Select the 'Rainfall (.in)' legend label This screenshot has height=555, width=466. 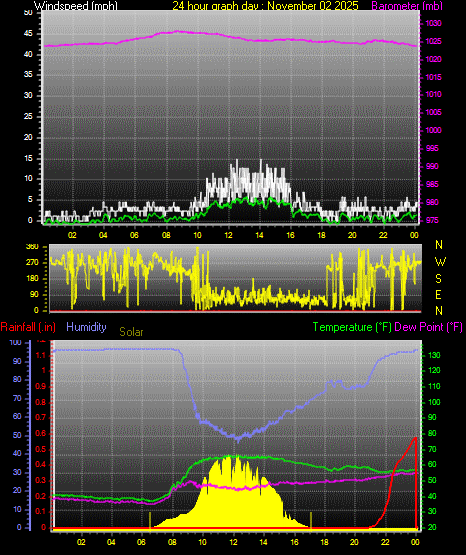(28, 327)
